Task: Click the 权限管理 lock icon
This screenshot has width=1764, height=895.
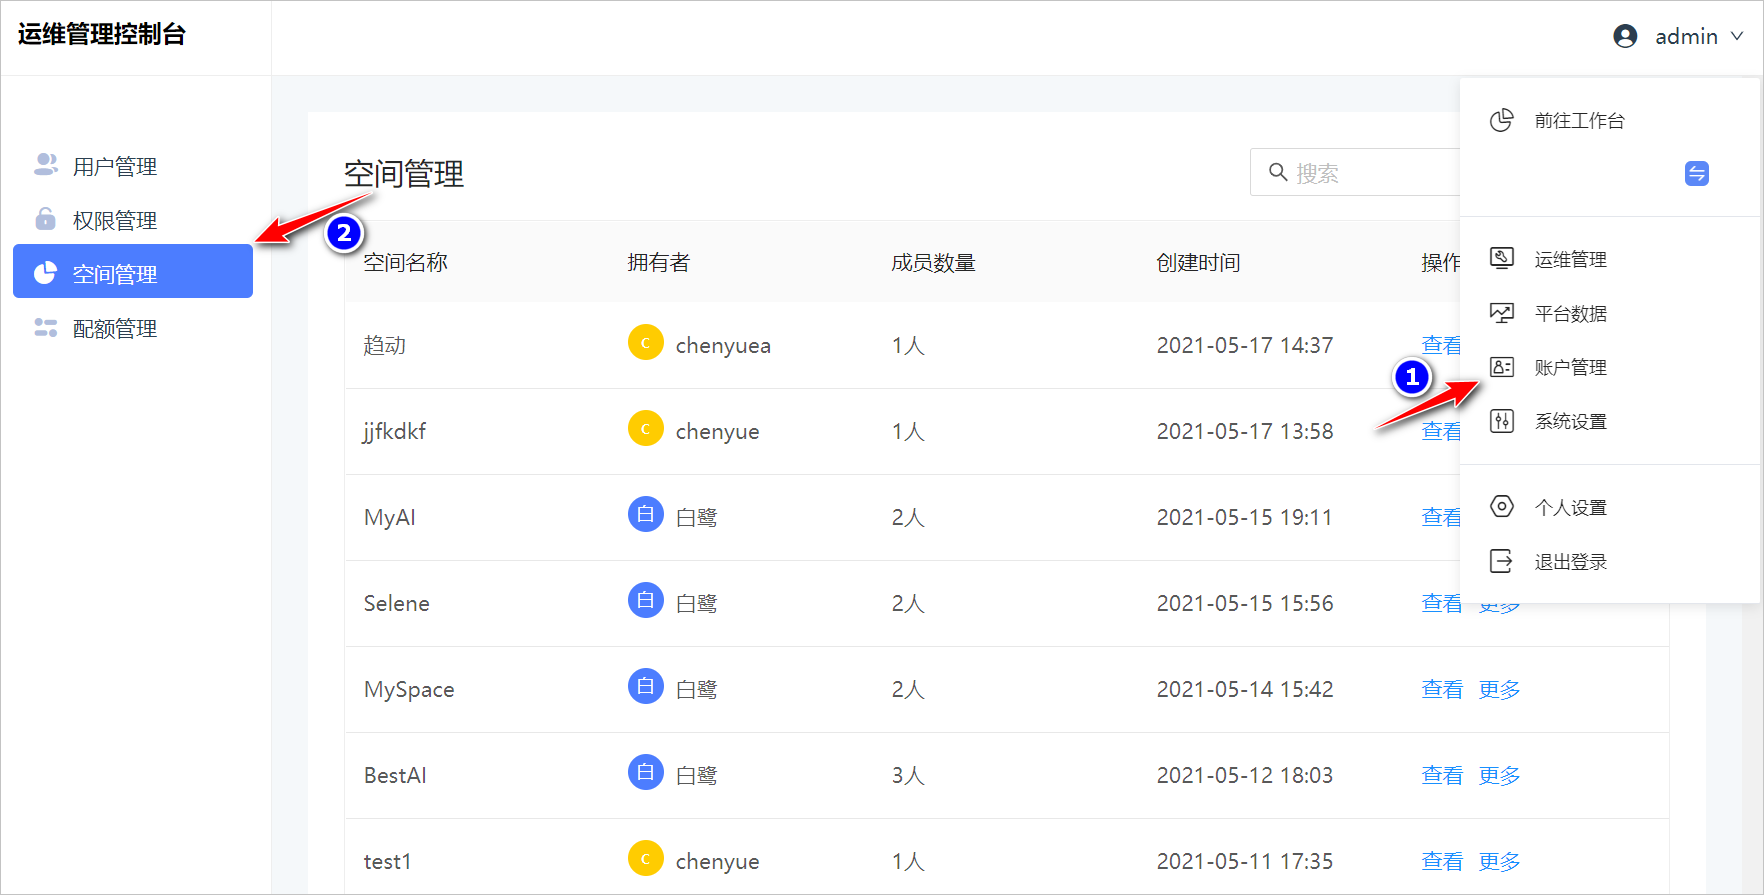Action: 45,218
